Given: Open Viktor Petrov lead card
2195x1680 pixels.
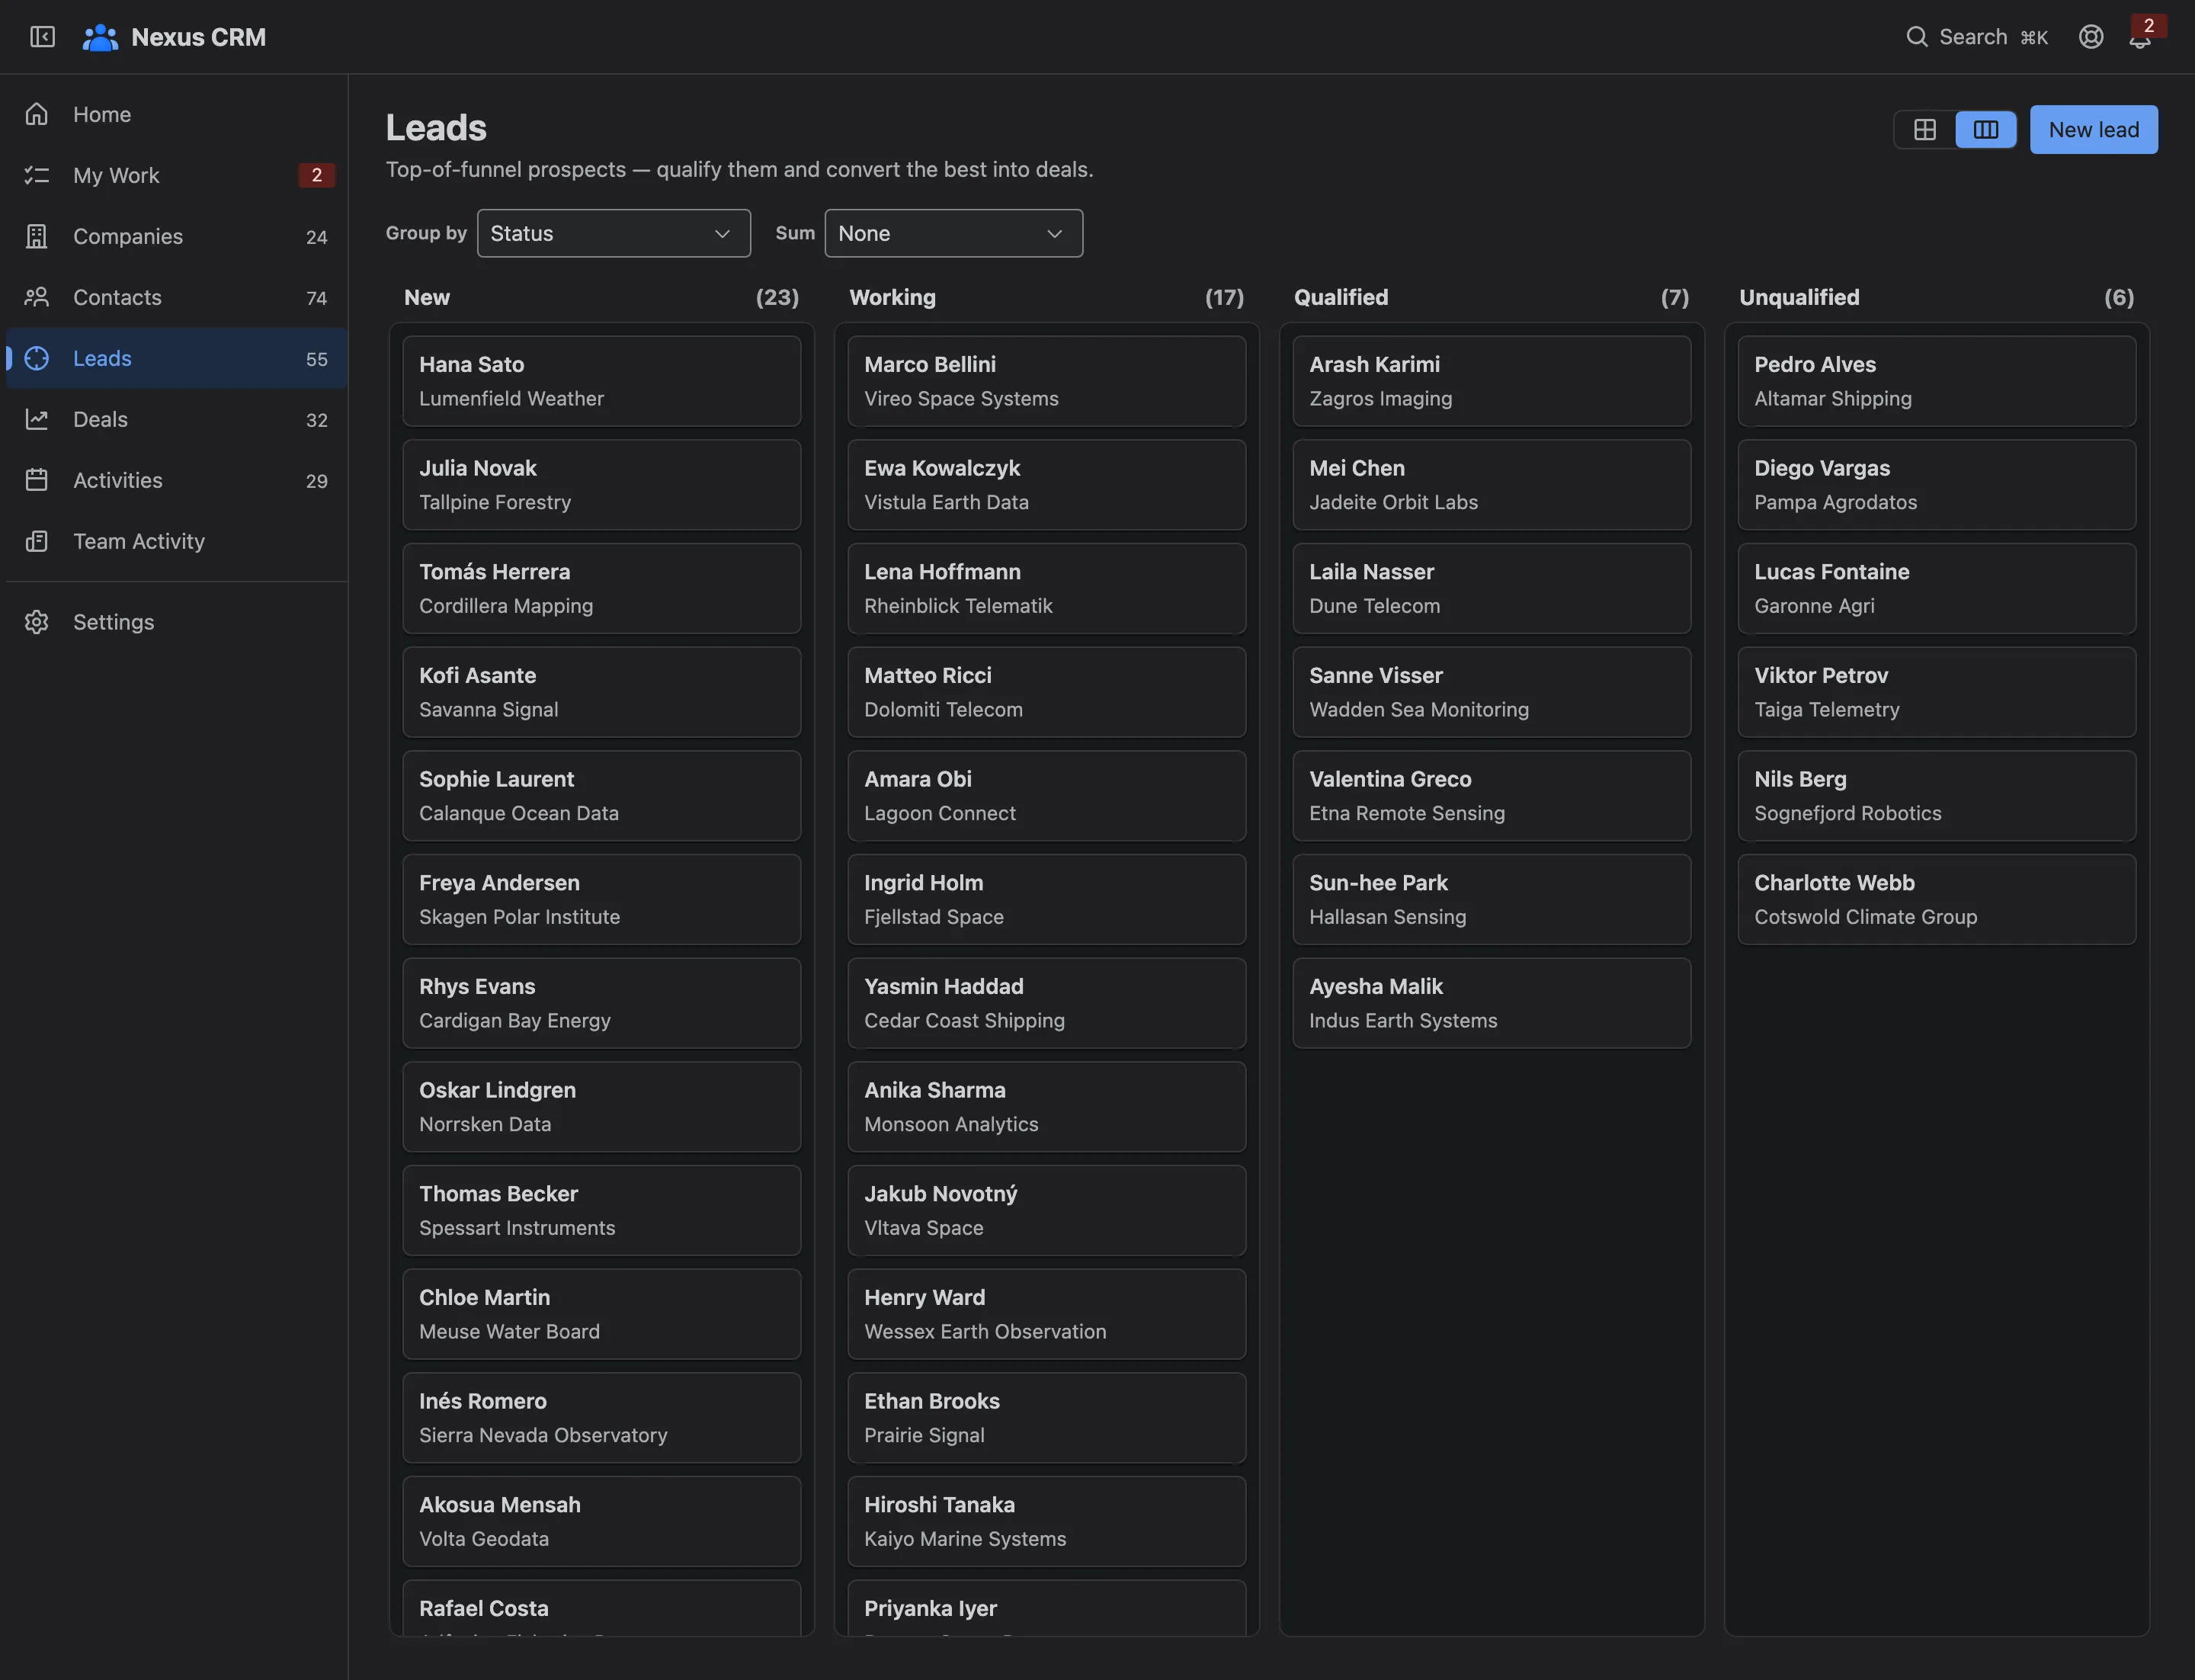Looking at the screenshot, I should (x=1937, y=692).
